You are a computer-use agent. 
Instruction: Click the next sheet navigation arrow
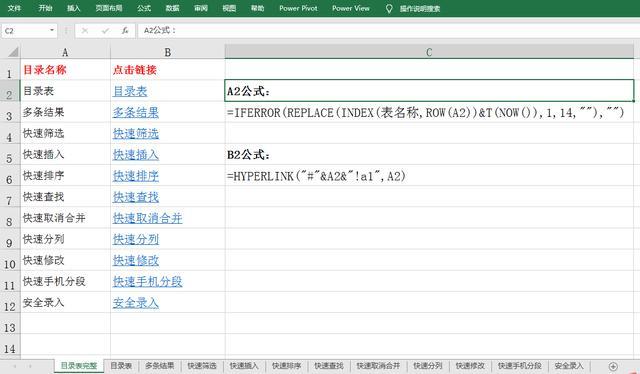30,366
